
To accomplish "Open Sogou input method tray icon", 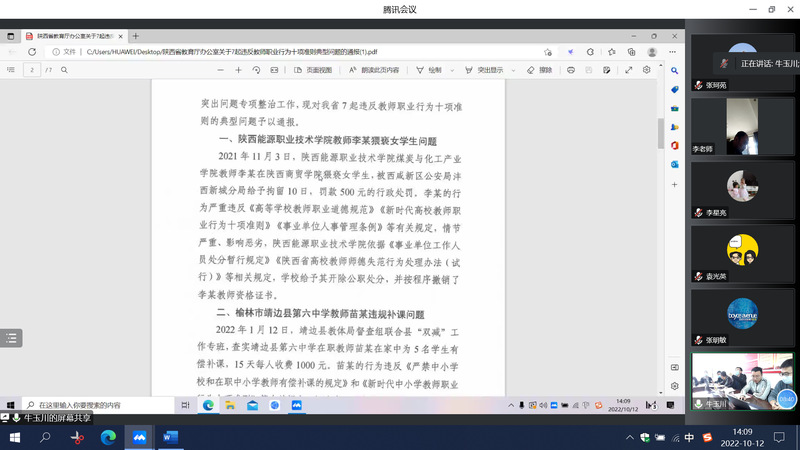I will [707, 438].
